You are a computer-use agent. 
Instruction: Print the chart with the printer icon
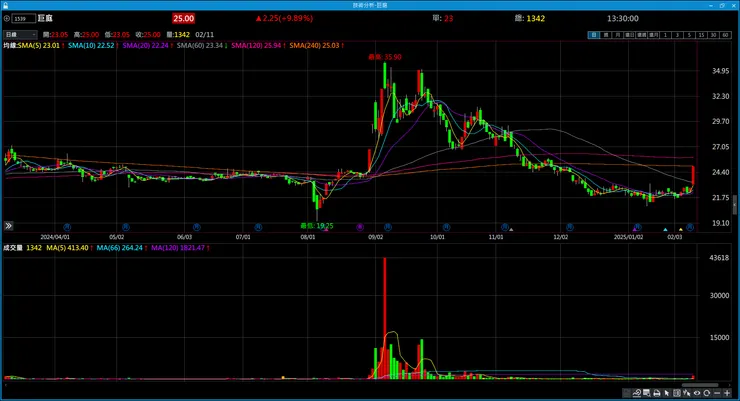pos(657,393)
